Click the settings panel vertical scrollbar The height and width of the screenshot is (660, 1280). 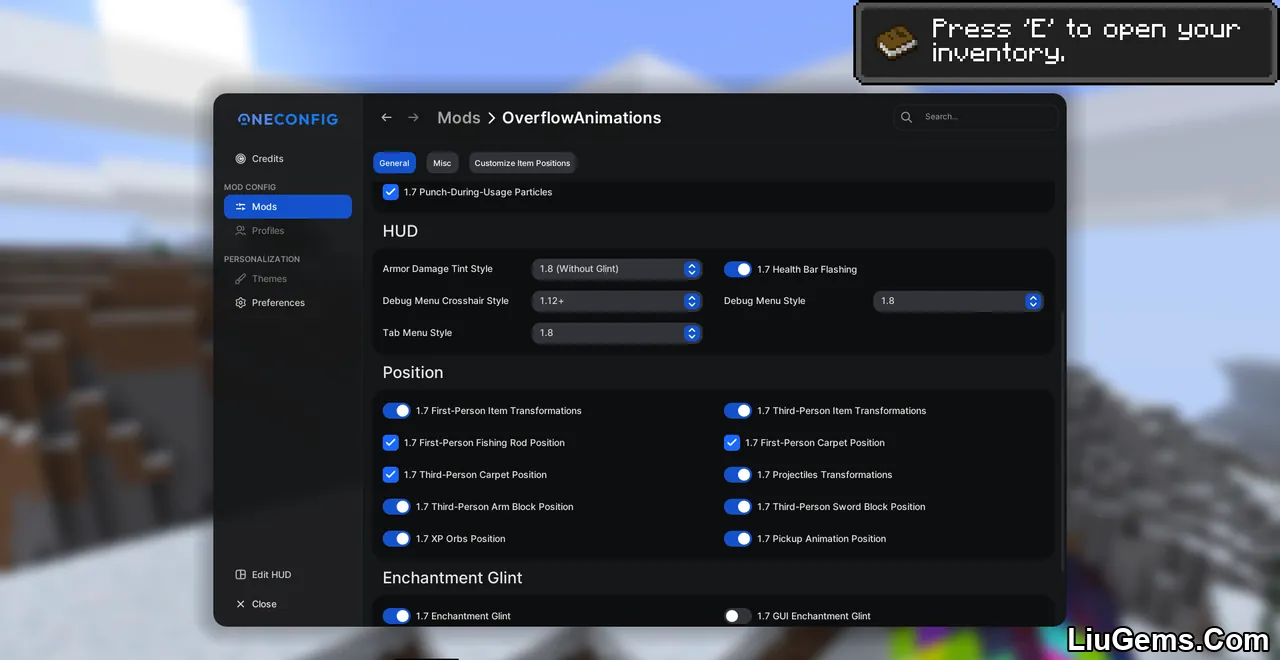point(1062,440)
